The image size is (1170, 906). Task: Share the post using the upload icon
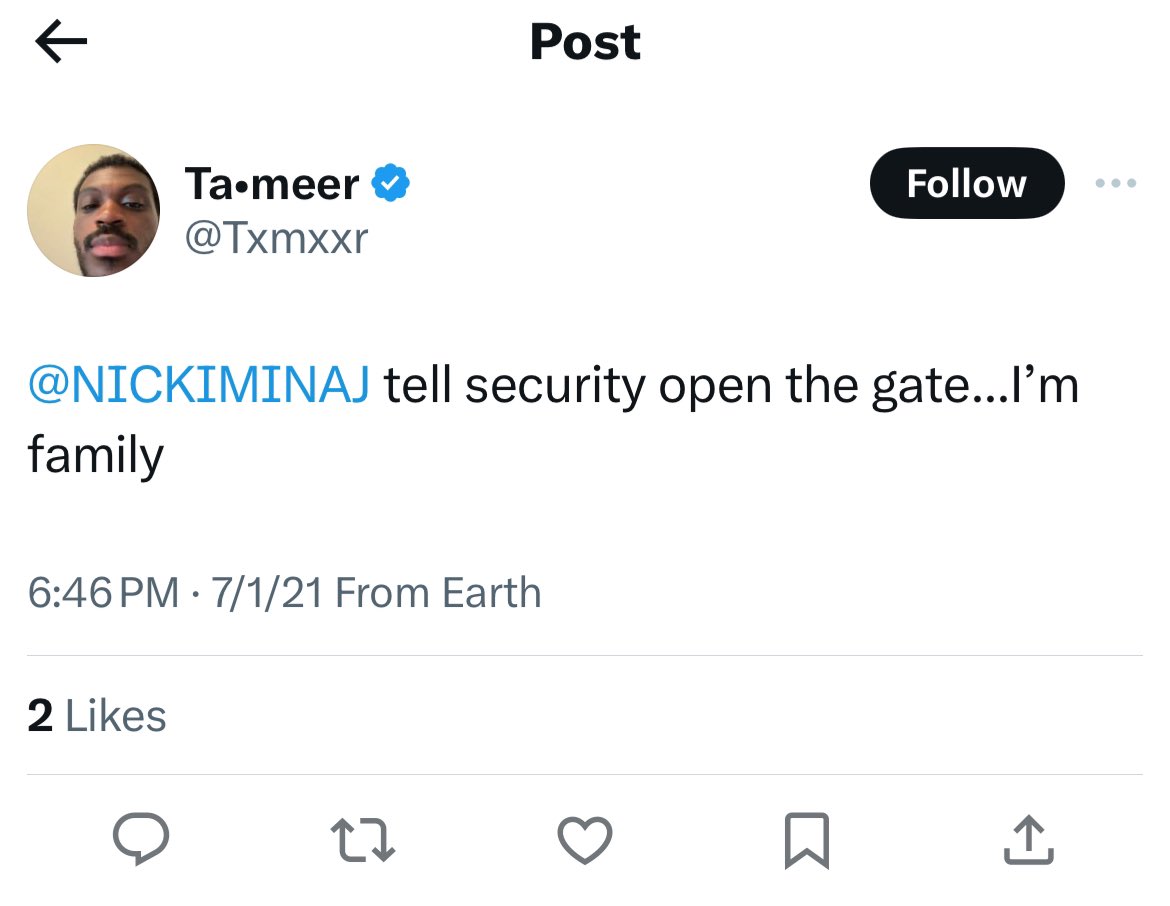[x=1028, y=840]
